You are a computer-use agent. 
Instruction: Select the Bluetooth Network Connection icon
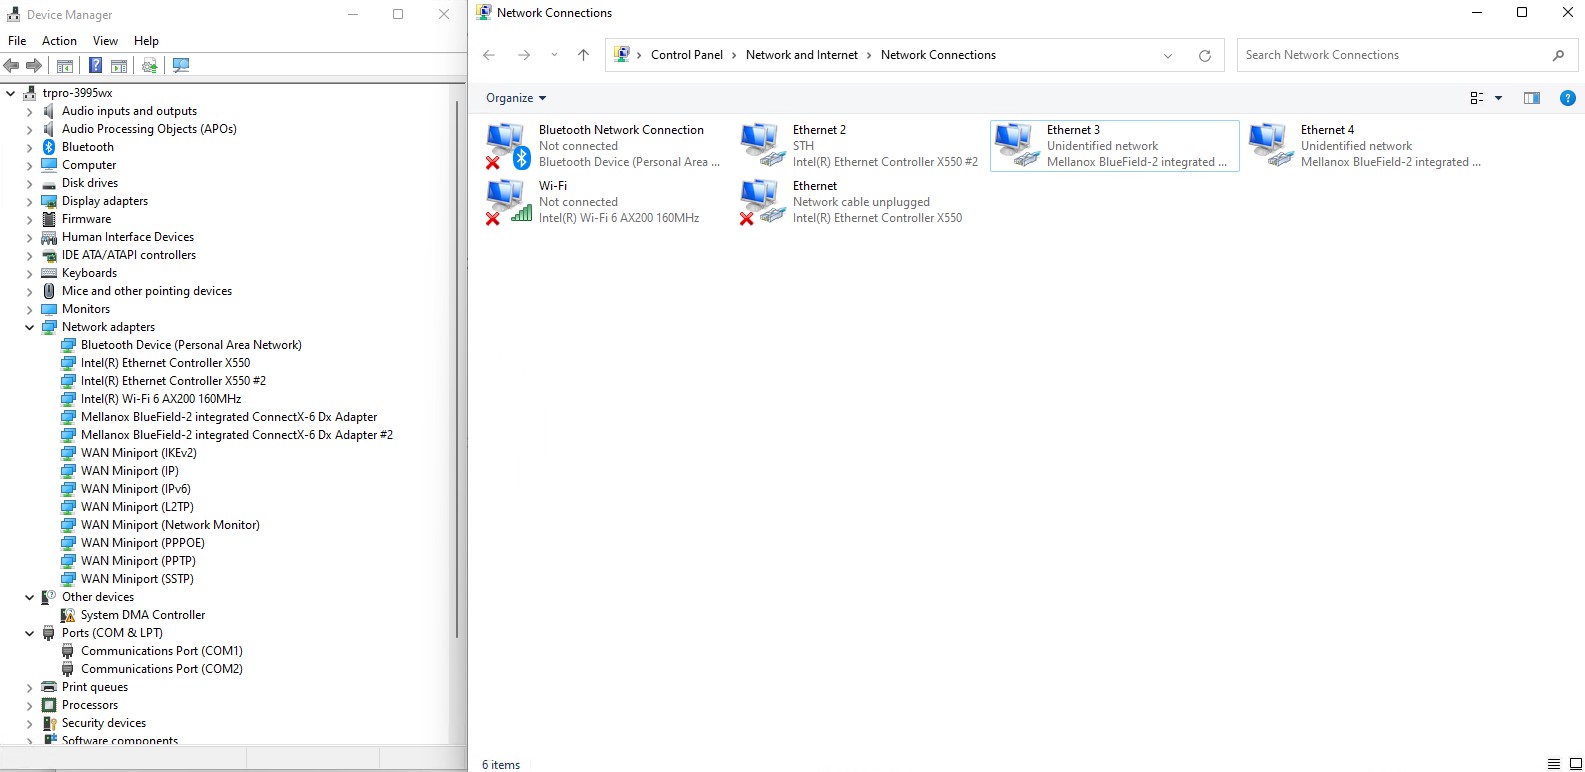pyautogui.click(x=507, y=145)
